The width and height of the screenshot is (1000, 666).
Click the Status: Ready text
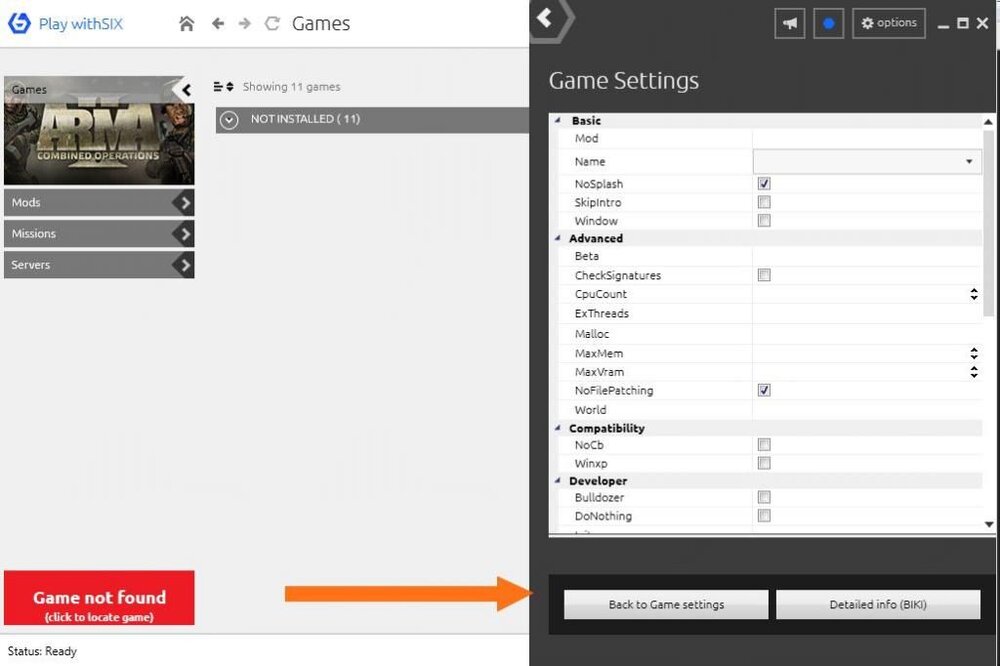click(x=42, y=651)
